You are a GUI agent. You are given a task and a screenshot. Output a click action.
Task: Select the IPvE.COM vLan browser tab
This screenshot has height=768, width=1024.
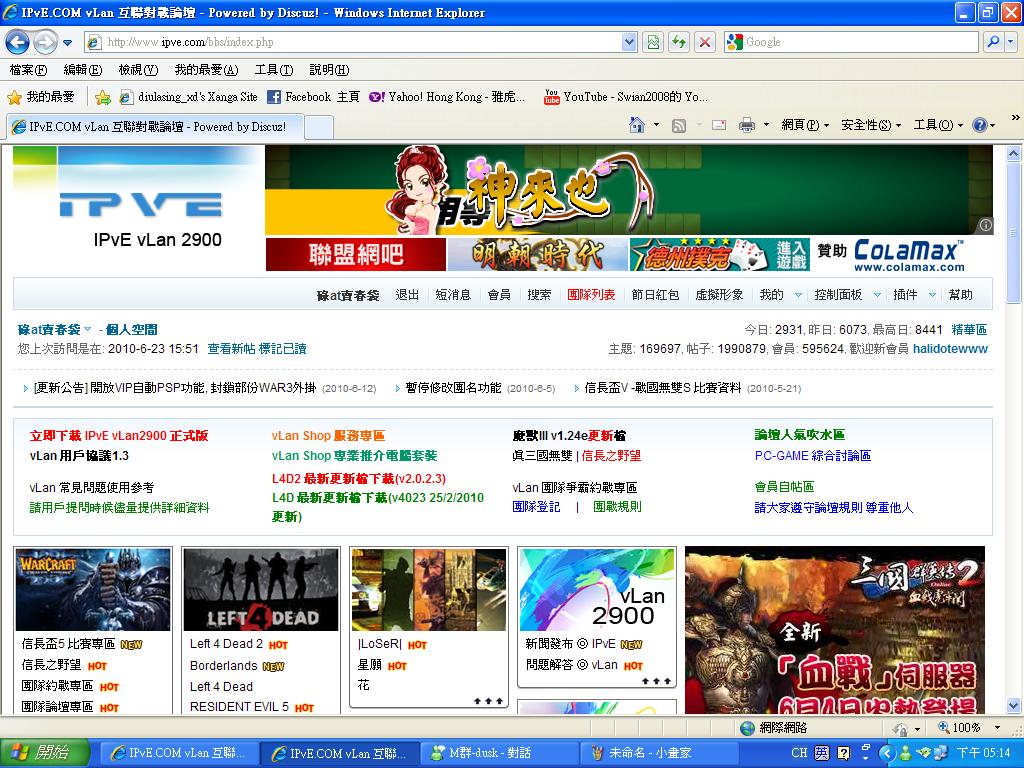[150, 127]
